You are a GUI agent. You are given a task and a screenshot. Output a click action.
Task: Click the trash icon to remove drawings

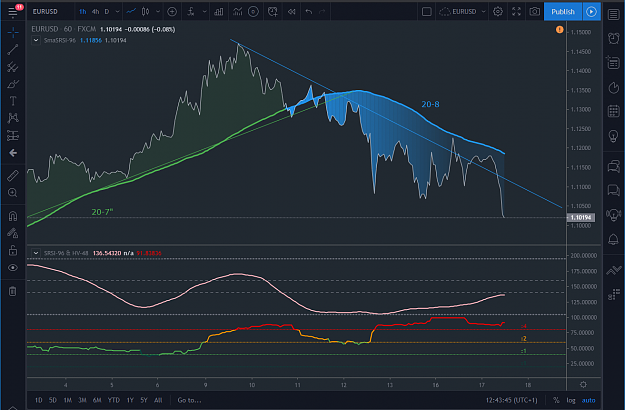tap(13, 291)
